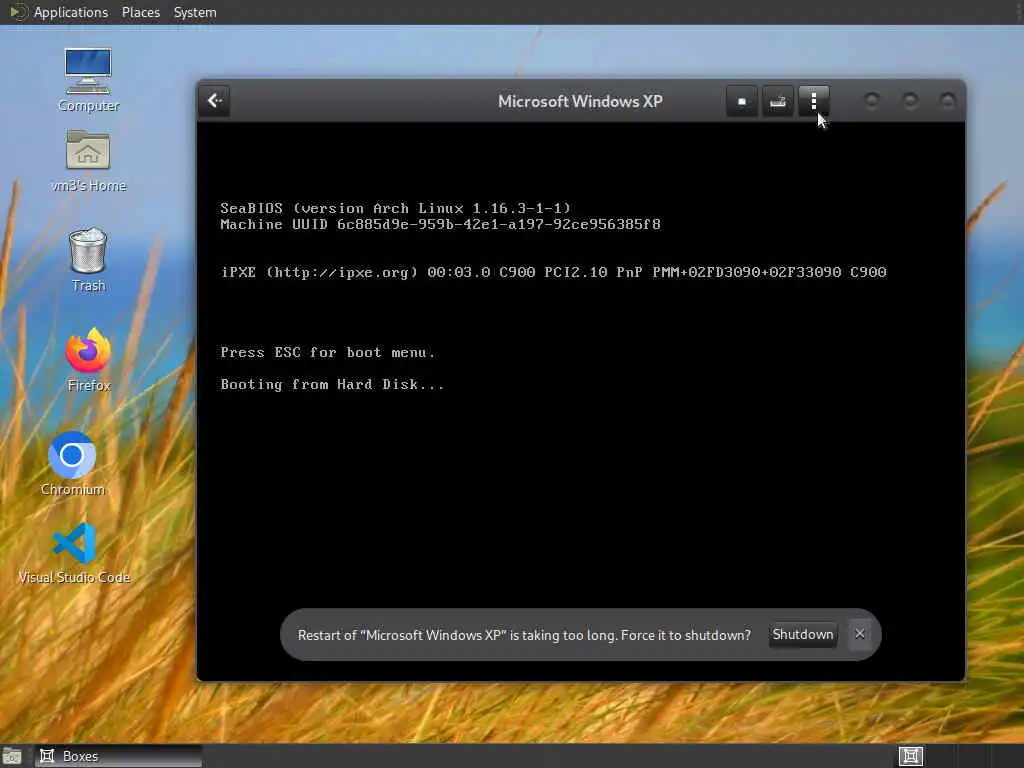Dismiss the restart notification with X
1024x768 pixels.
(860, 634)
